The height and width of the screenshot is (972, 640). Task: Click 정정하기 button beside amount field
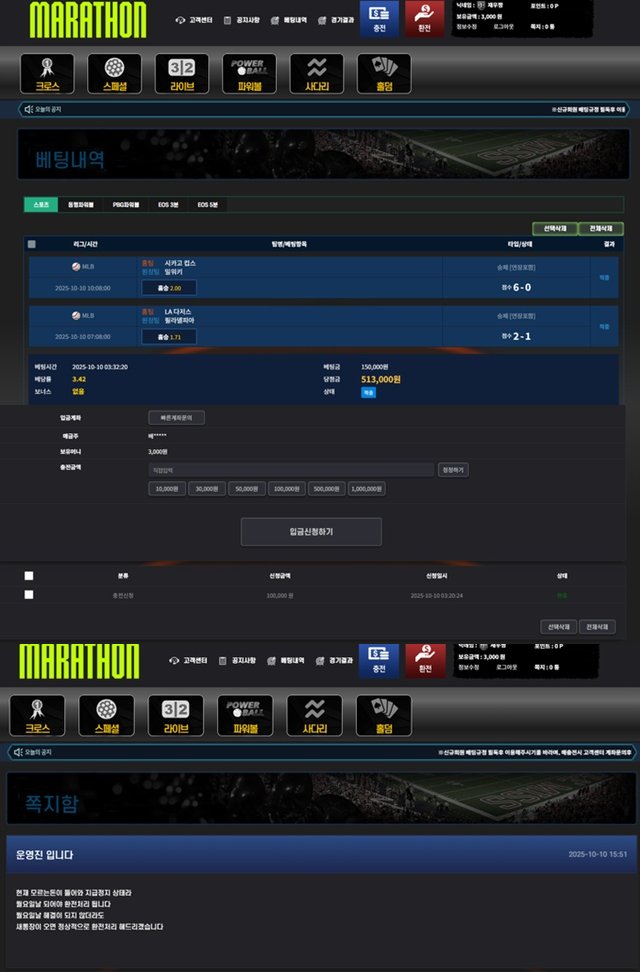point(453,470)
